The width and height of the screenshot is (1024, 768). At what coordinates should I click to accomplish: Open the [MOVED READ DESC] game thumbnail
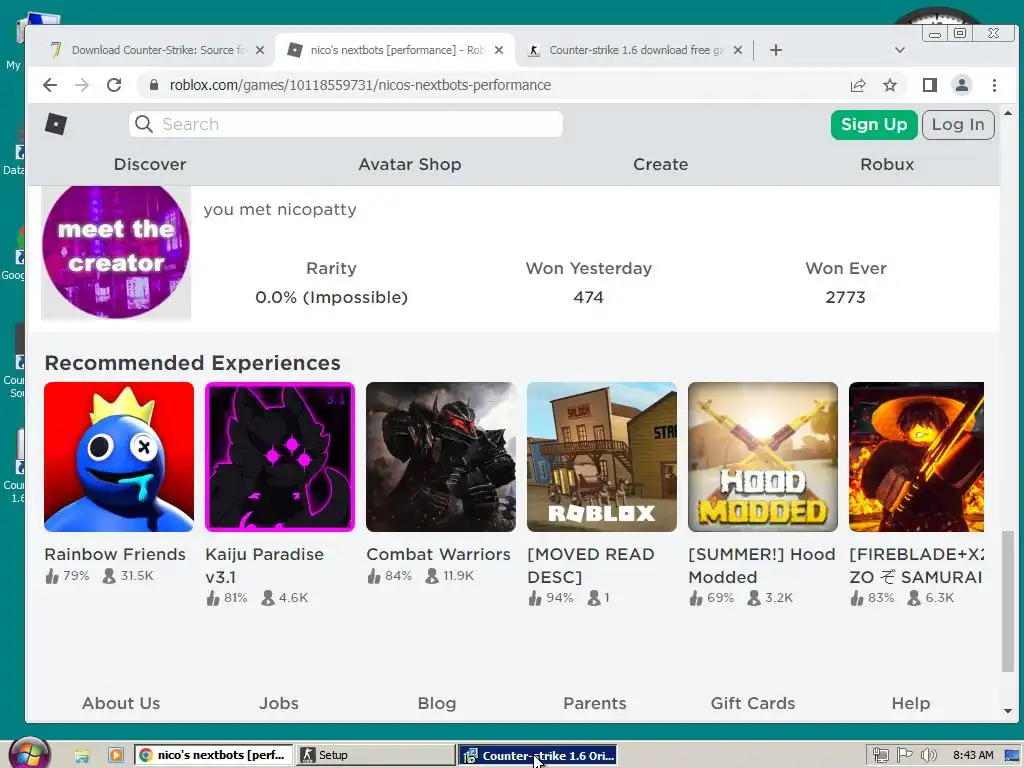[601, 456]
